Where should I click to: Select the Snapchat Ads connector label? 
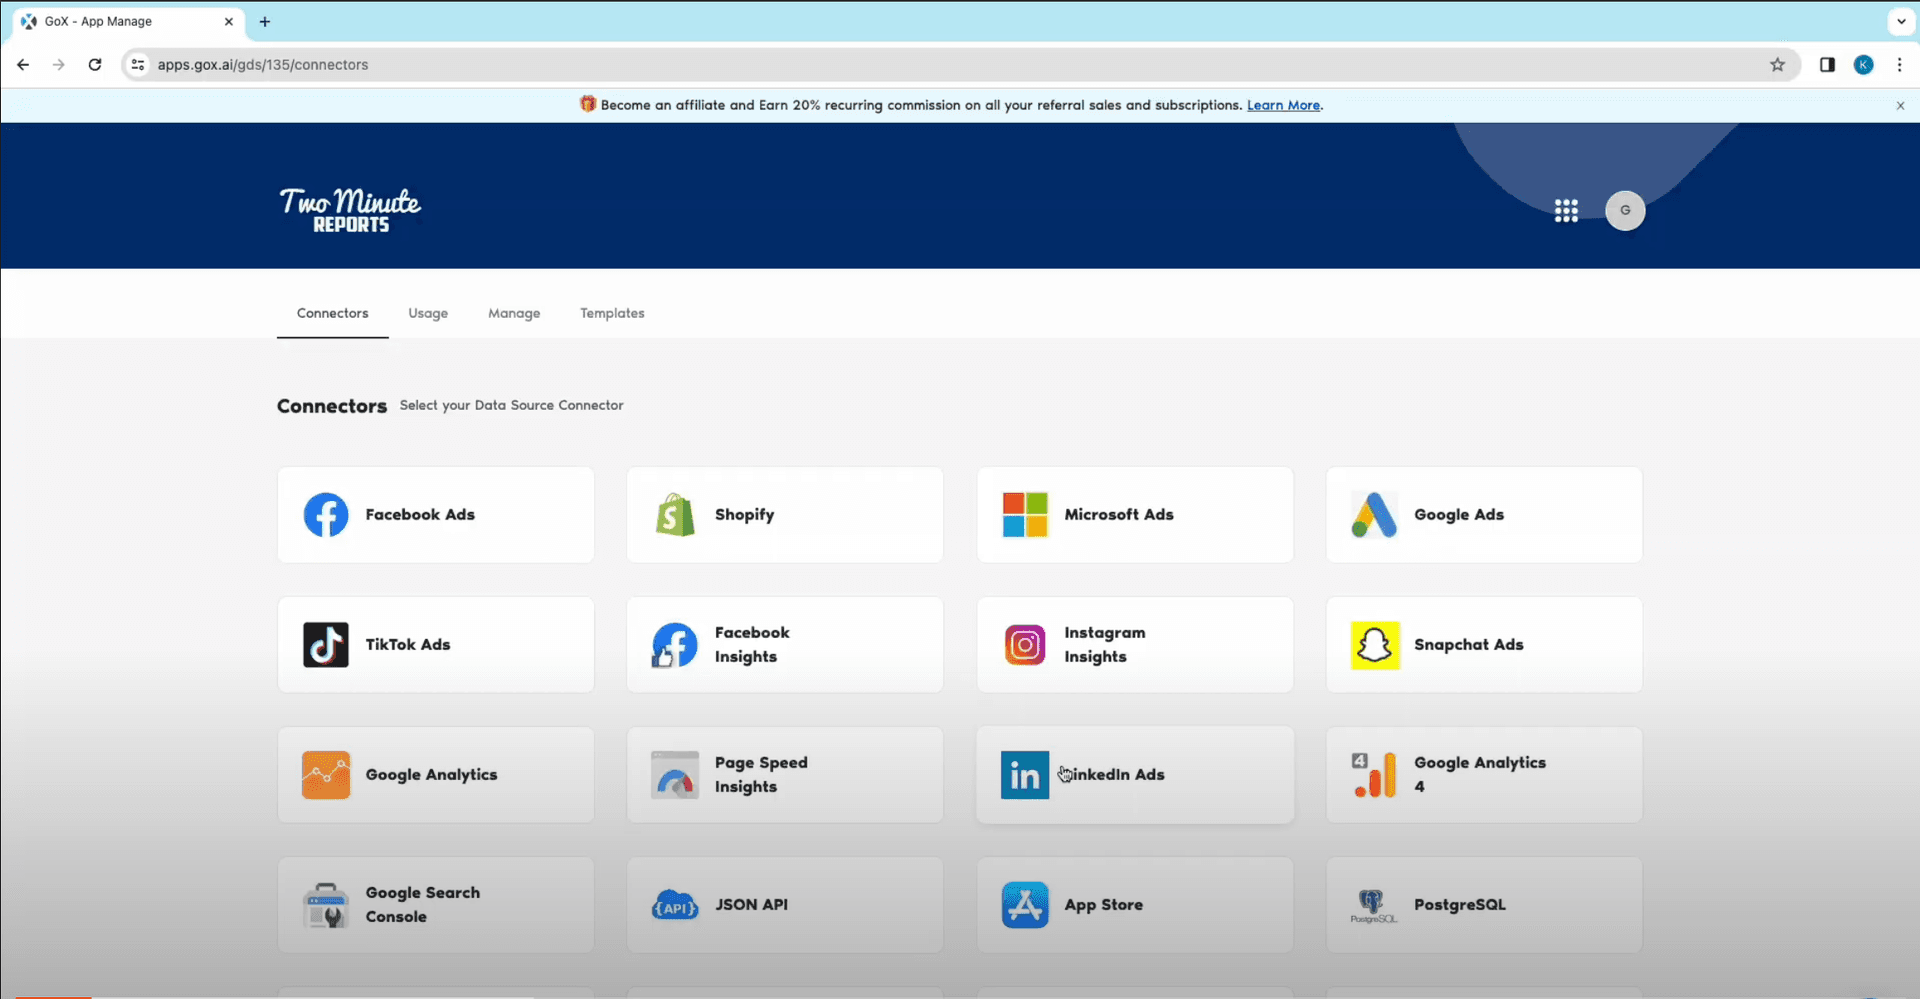coord(1468,645)
